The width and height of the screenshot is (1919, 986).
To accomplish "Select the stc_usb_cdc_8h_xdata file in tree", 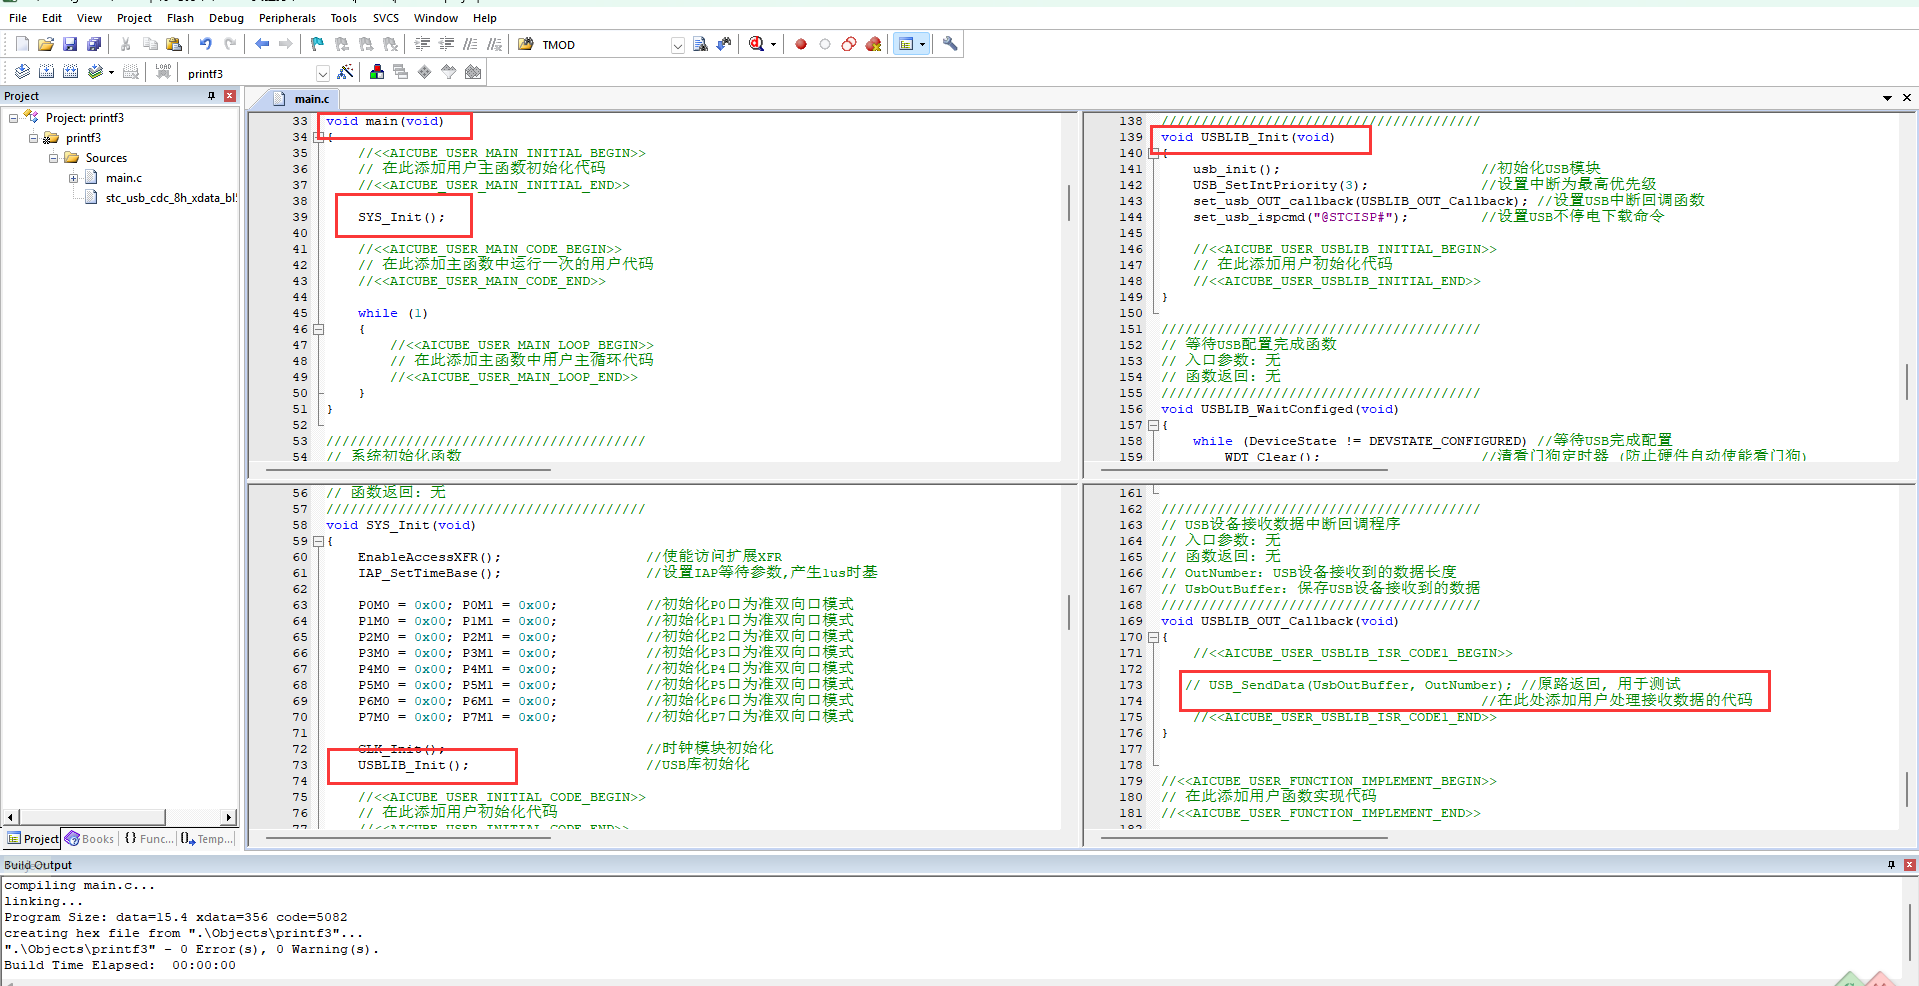I will 160,198.
